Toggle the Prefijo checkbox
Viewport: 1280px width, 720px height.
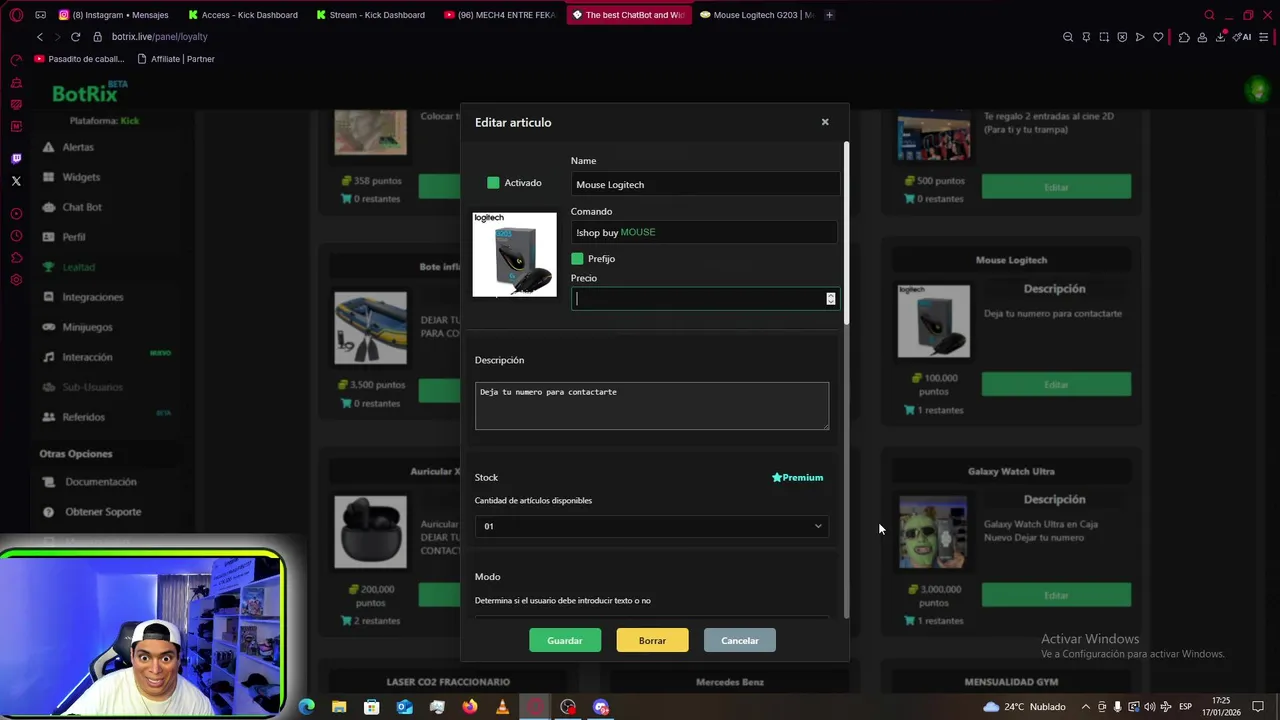click(x=577, y=259)
